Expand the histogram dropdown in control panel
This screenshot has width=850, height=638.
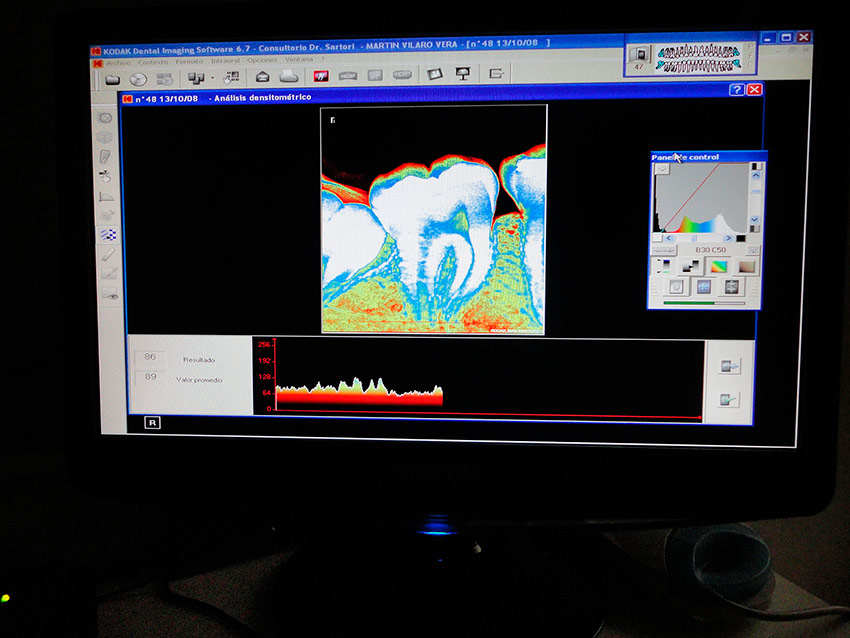[x=662, y=169]
